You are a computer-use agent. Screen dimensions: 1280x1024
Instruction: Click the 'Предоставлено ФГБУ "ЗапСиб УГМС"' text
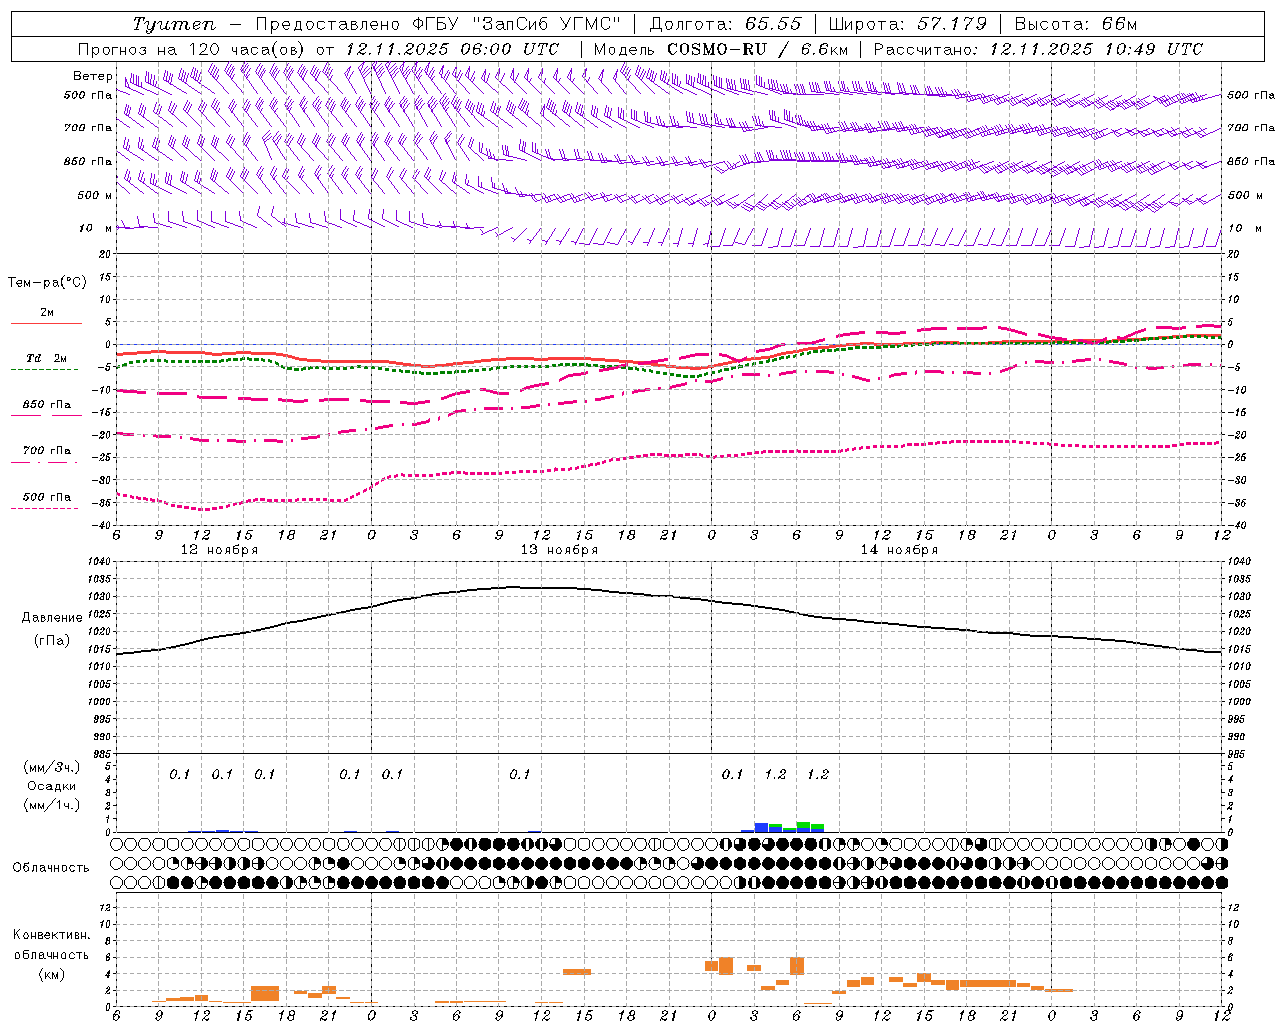pos(438,24)
